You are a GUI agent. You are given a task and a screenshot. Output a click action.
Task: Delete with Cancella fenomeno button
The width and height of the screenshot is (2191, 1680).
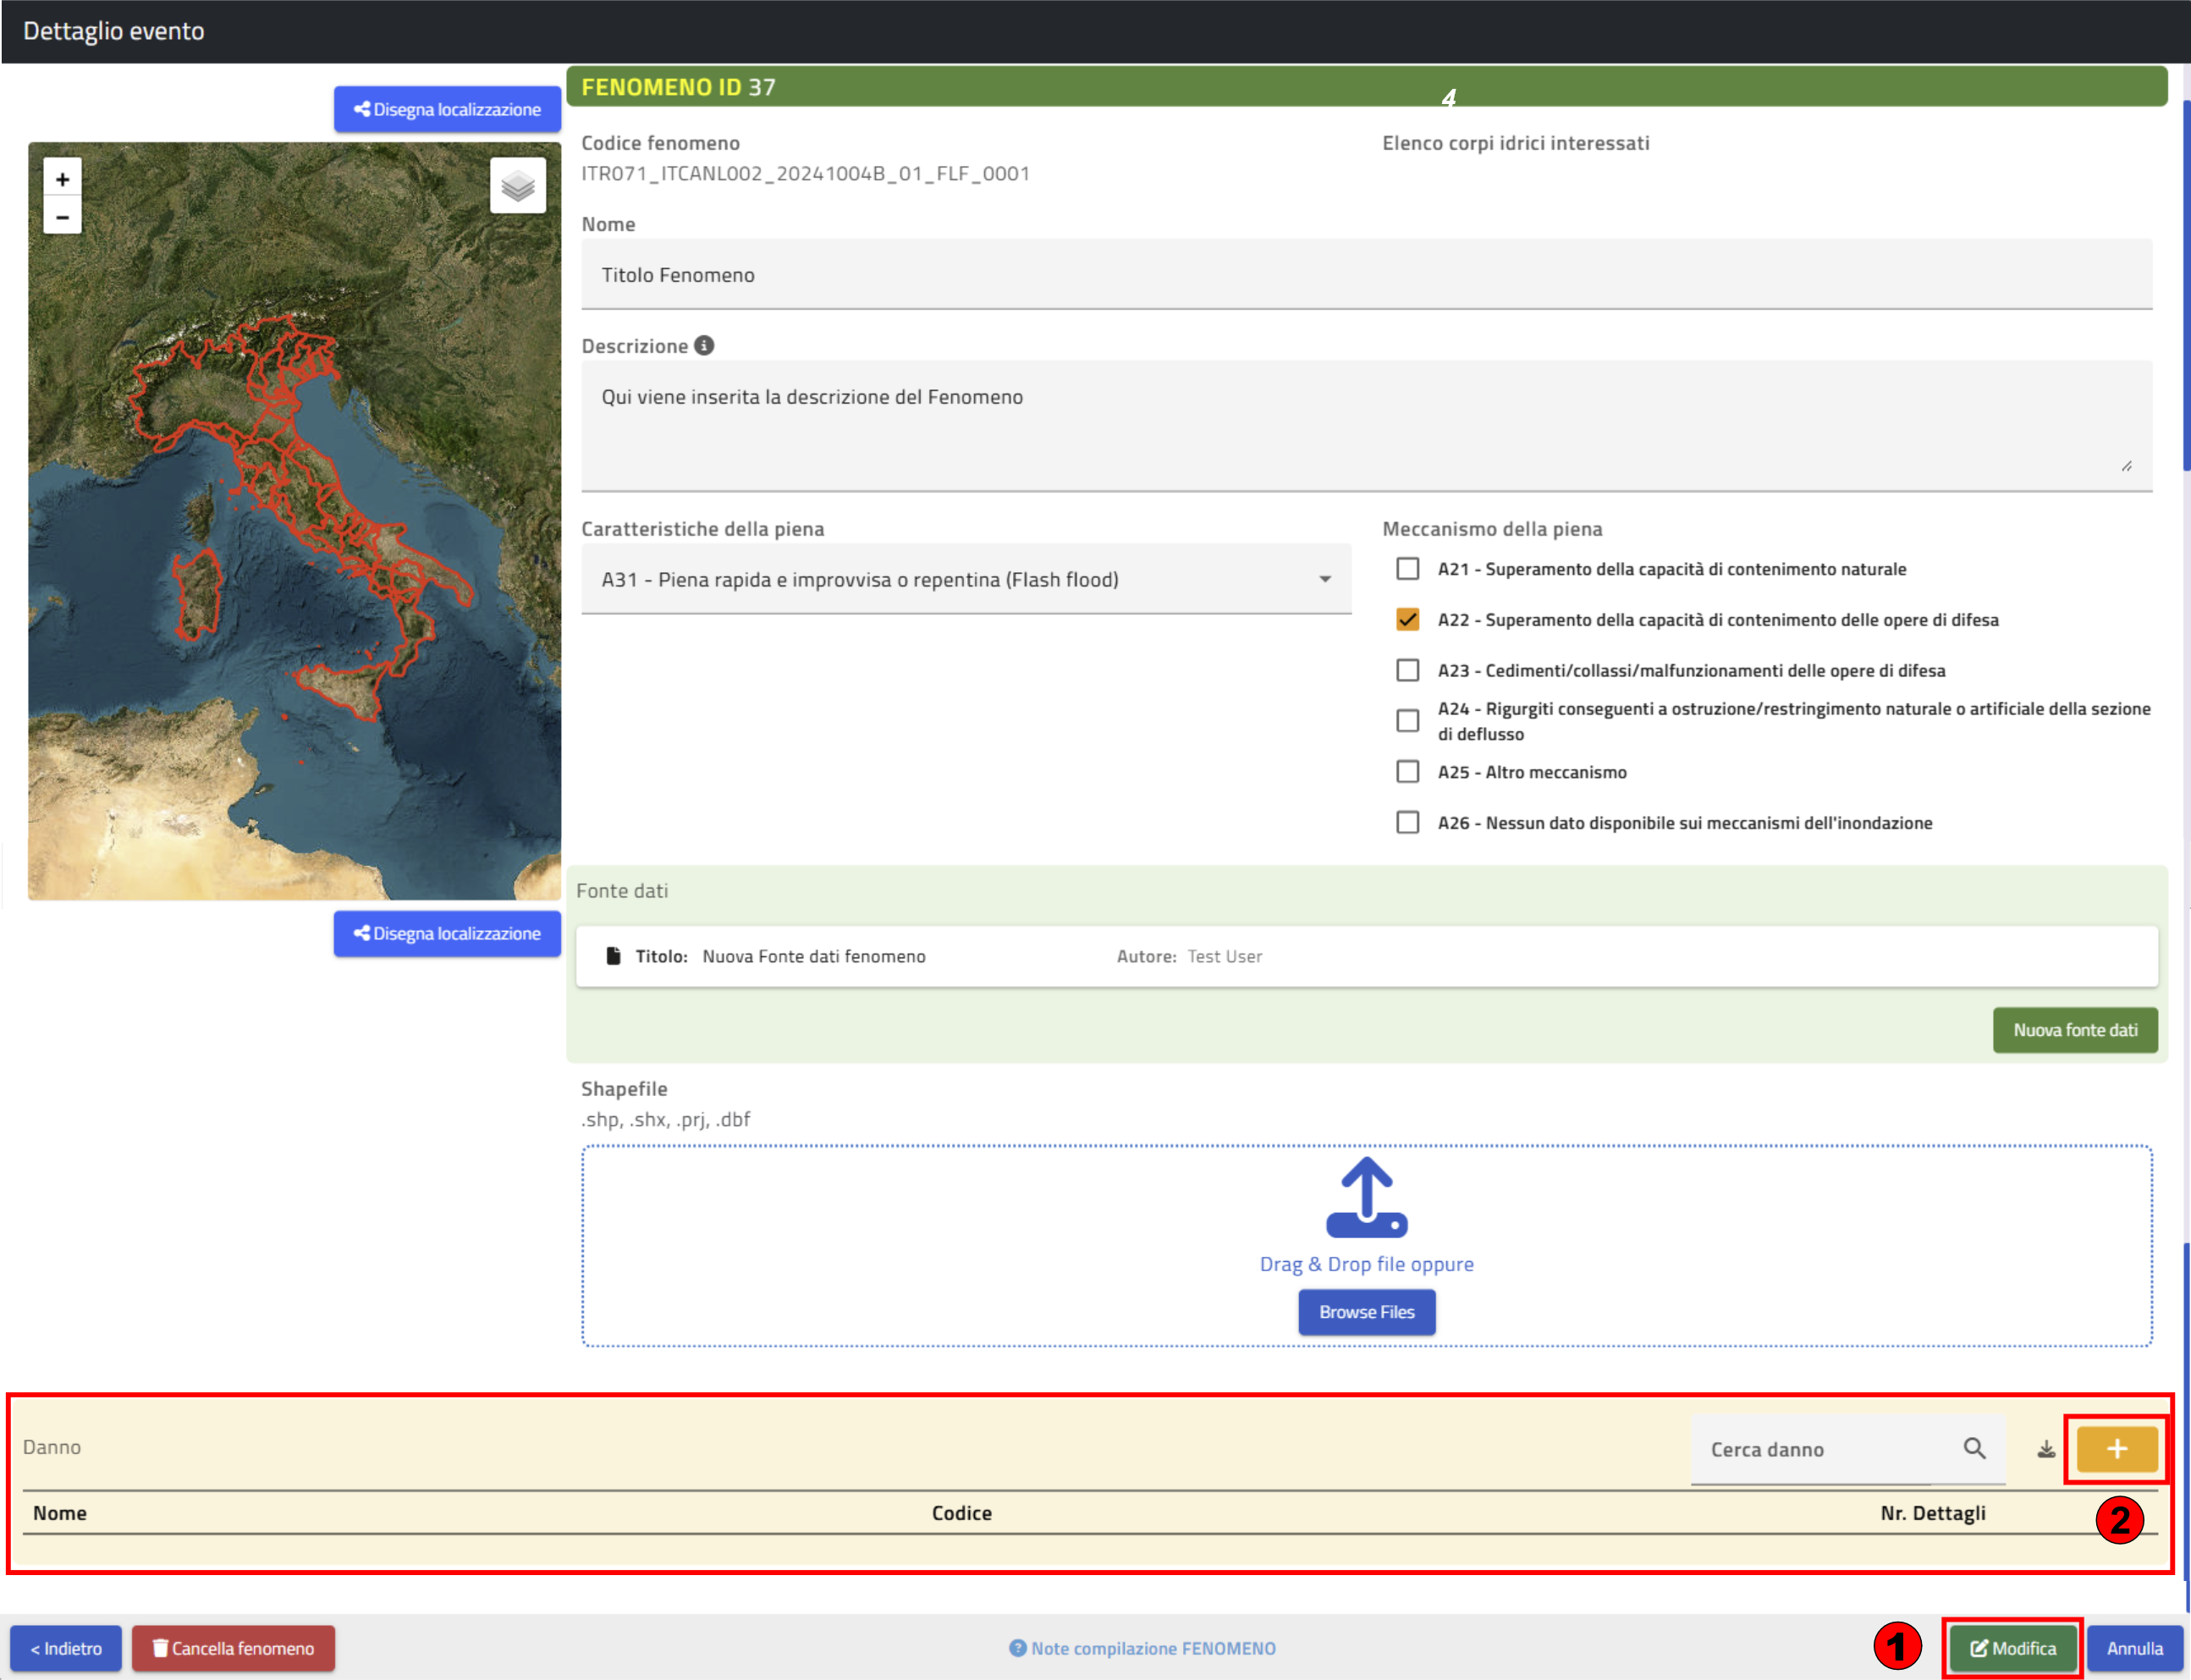point(233,1648)
